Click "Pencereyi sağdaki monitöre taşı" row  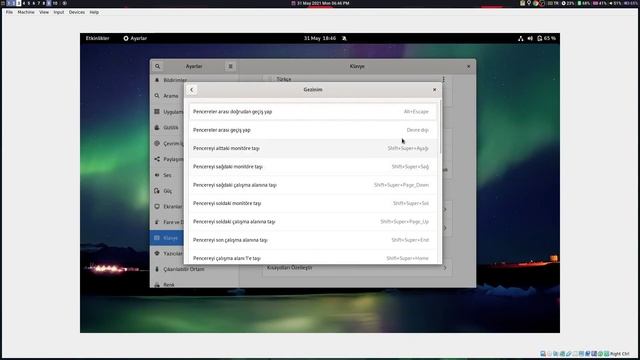313,167
